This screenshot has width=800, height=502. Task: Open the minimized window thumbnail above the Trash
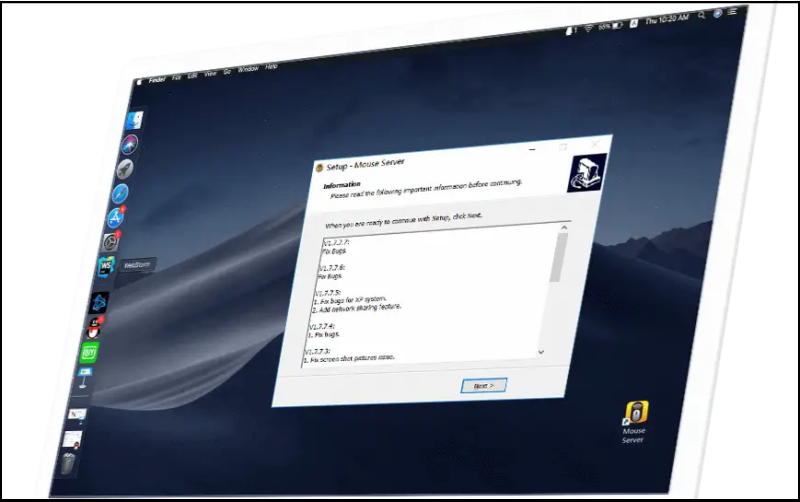point(72,439)
